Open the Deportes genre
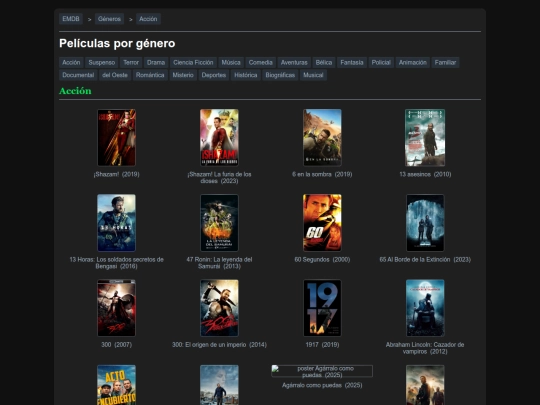The height and width of the screenshot is (405, 540). [x=214, y=75]
